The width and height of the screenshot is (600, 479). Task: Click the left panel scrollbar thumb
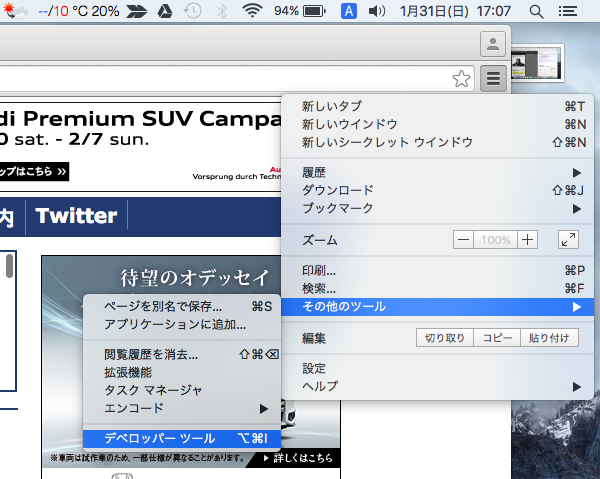click(10, 266)
